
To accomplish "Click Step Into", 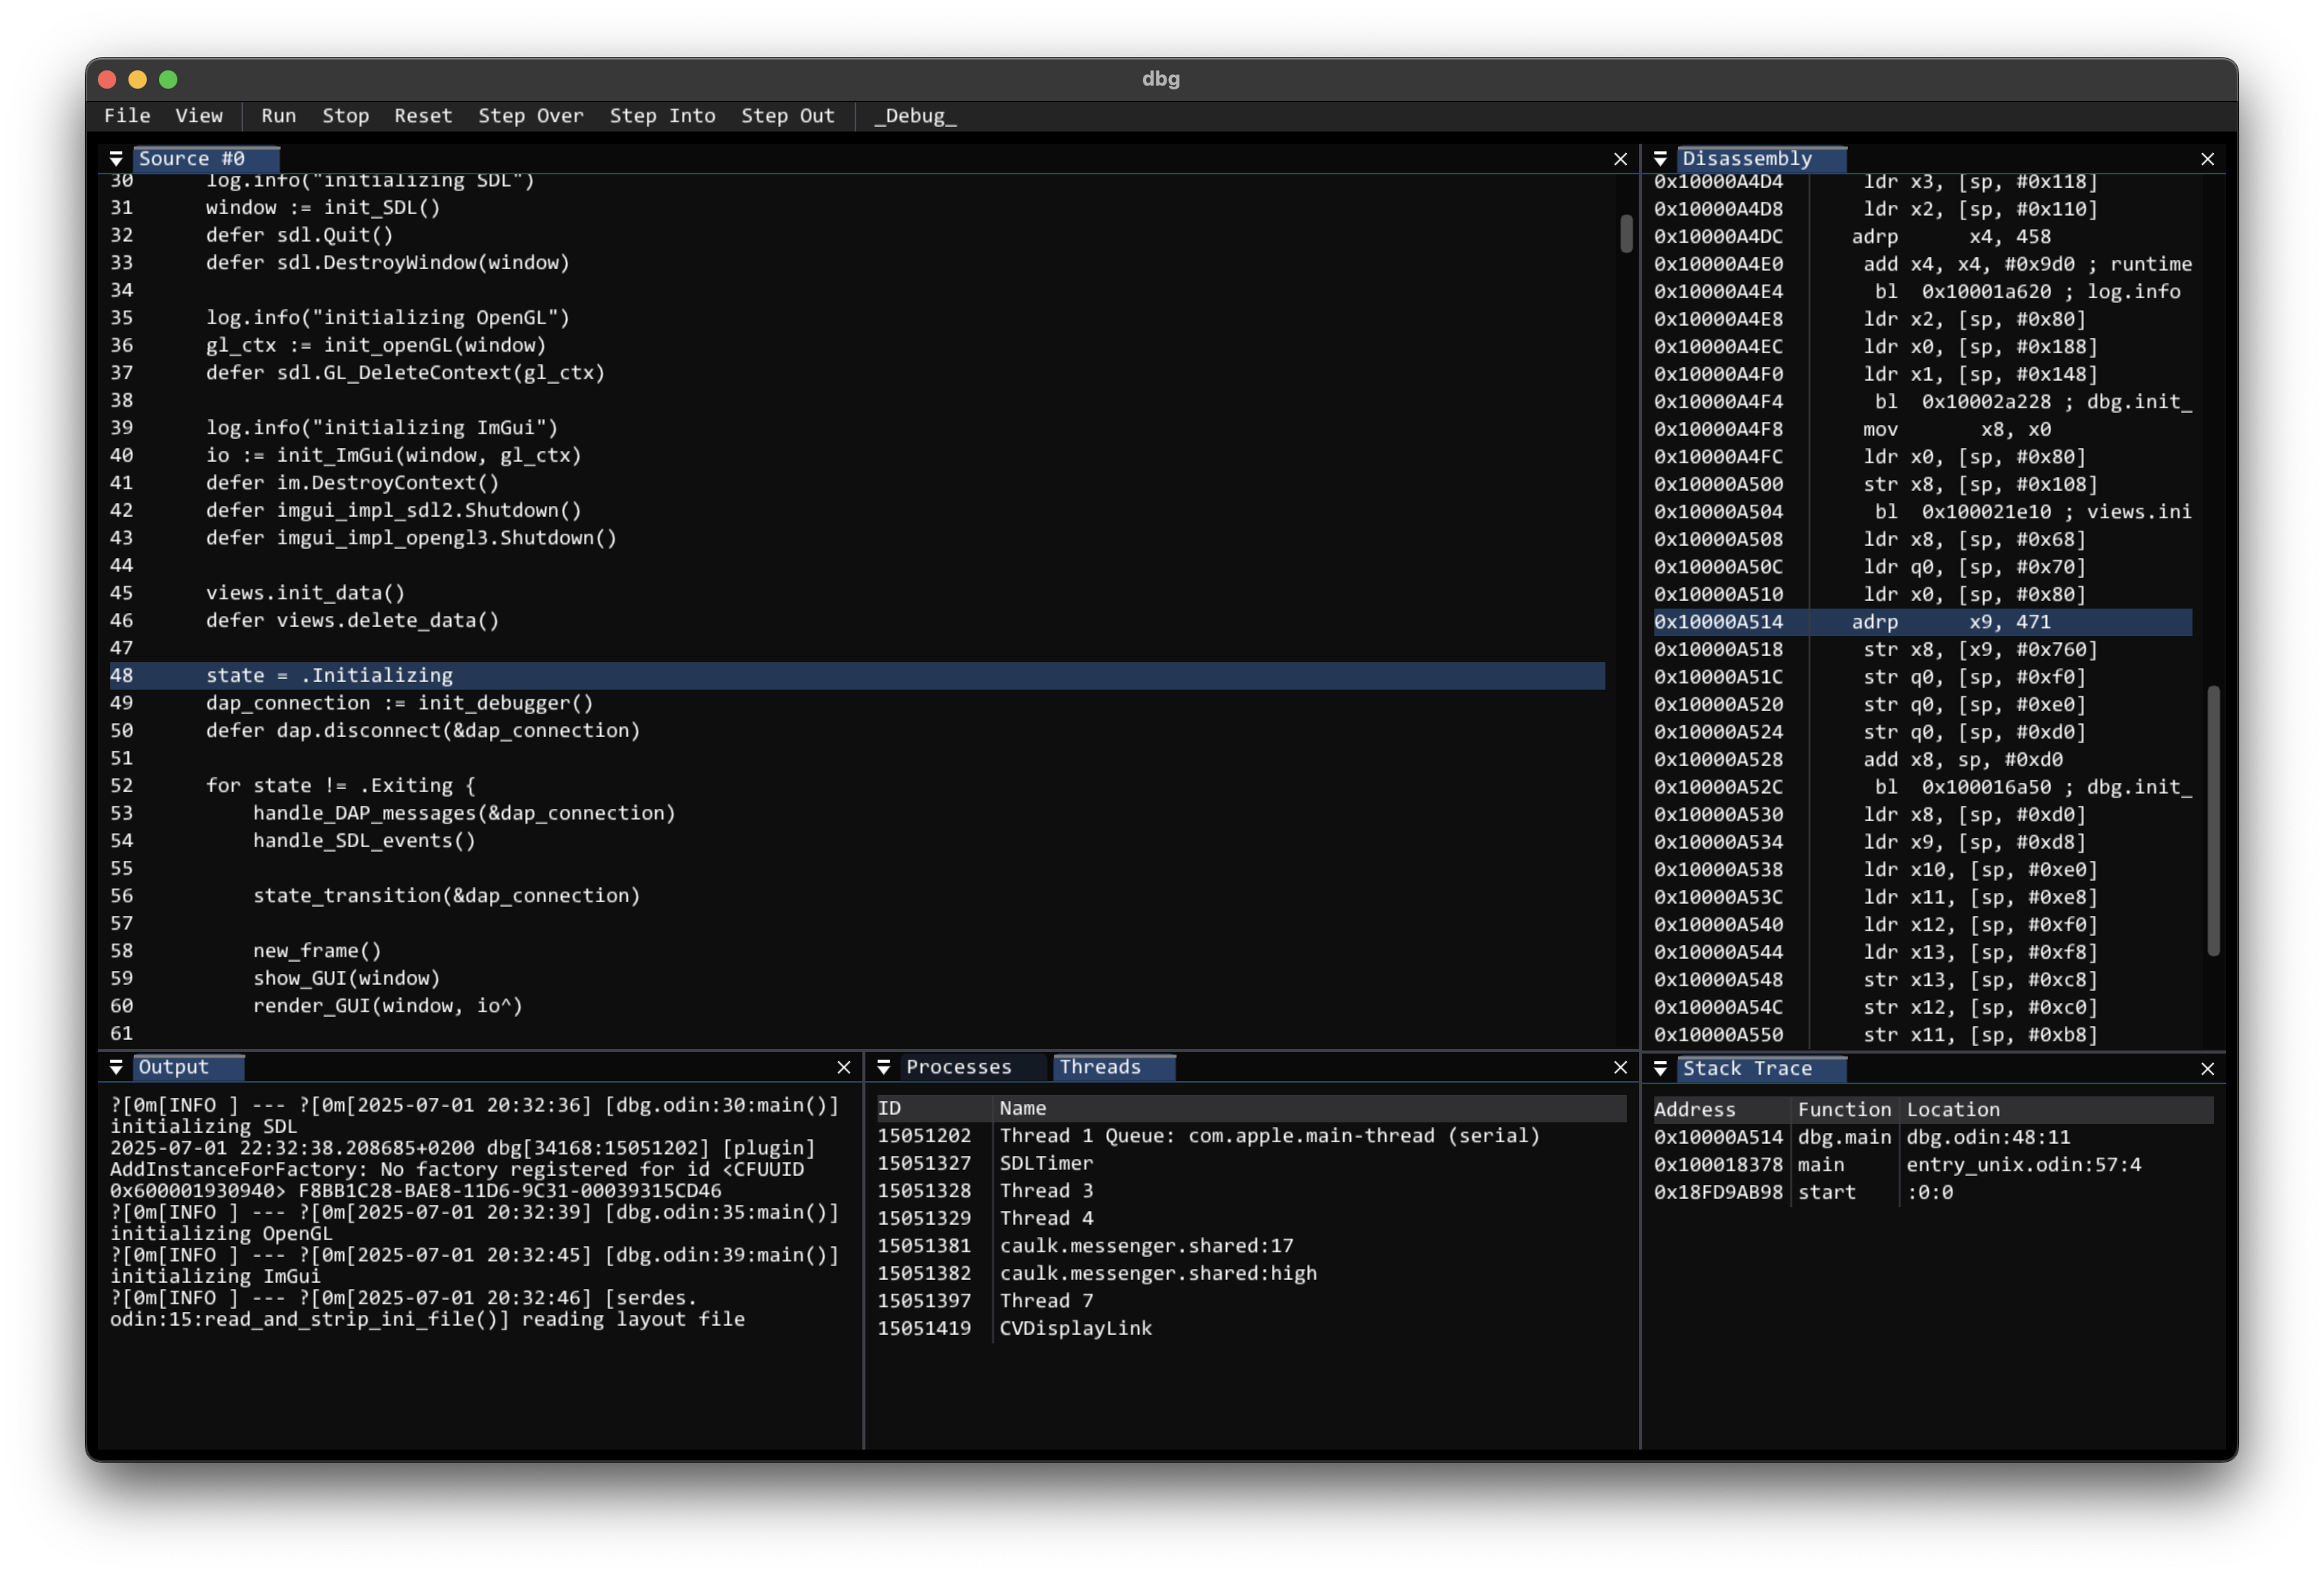I will [663, 116].
